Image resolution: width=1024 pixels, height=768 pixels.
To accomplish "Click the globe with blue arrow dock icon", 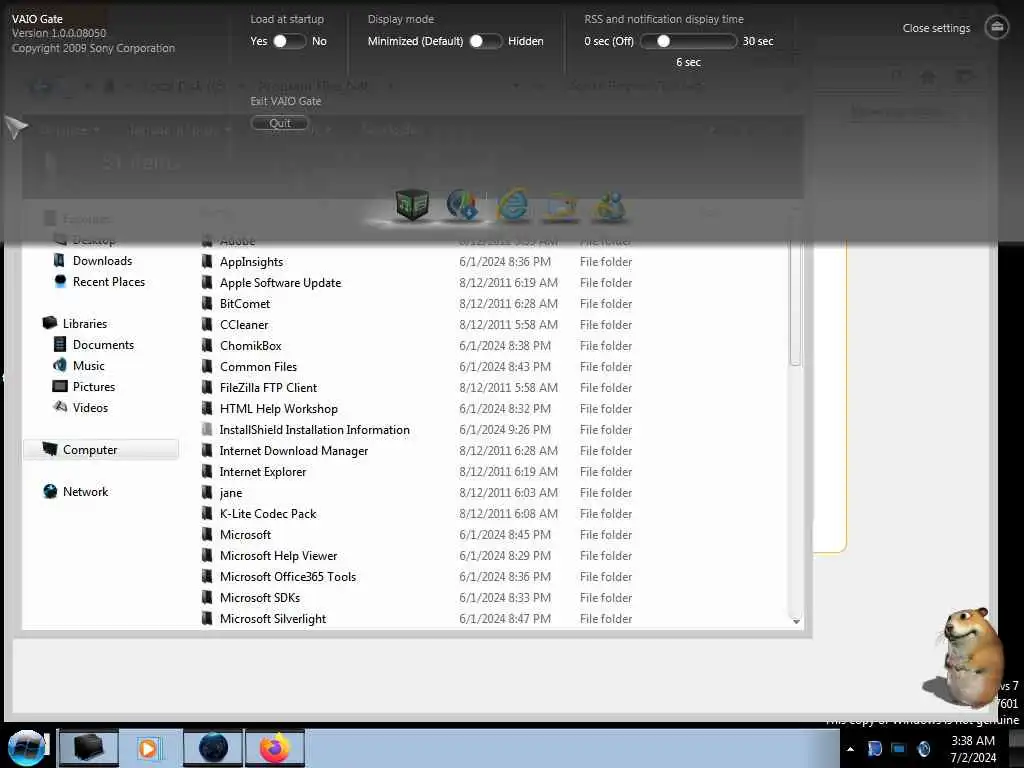I will pyautogui.click(x=462, y=205).
